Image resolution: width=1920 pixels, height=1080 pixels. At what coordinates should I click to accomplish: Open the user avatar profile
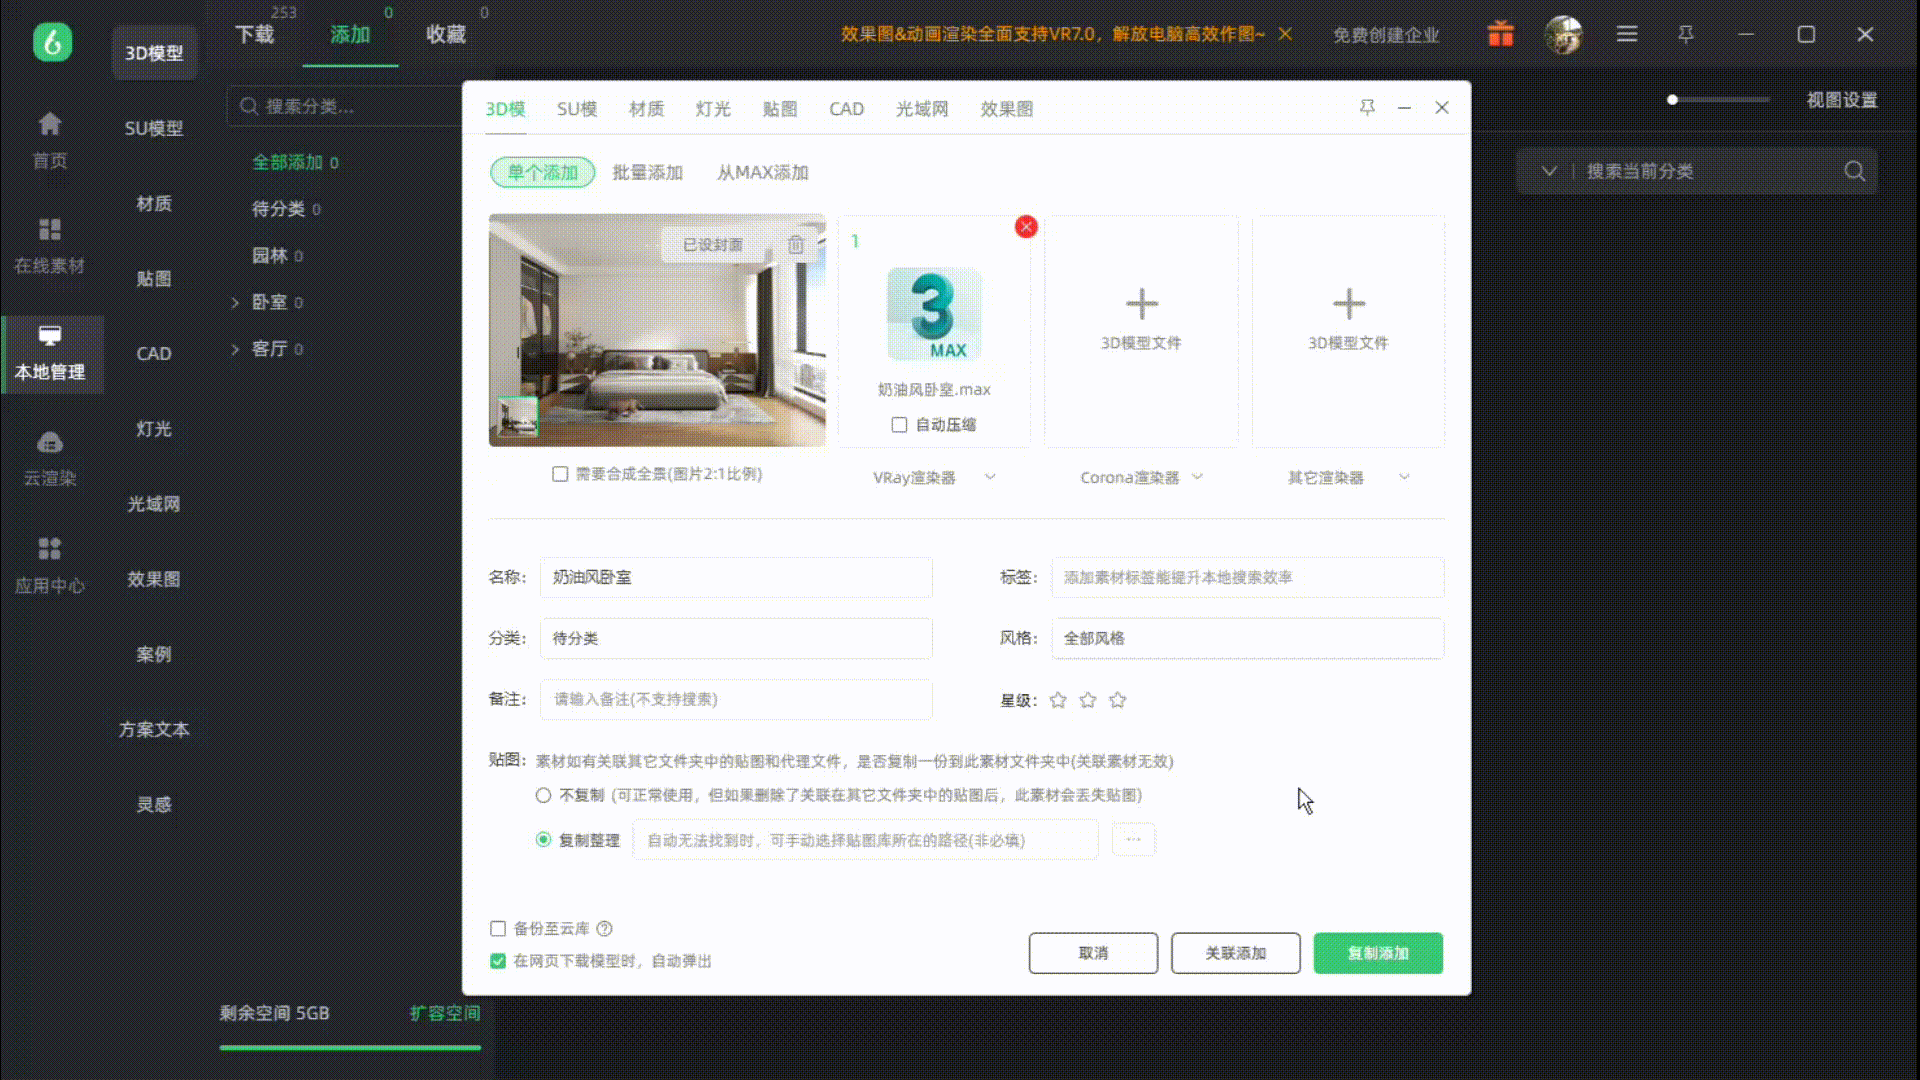pyautogui.click(x=1564, y=34)
